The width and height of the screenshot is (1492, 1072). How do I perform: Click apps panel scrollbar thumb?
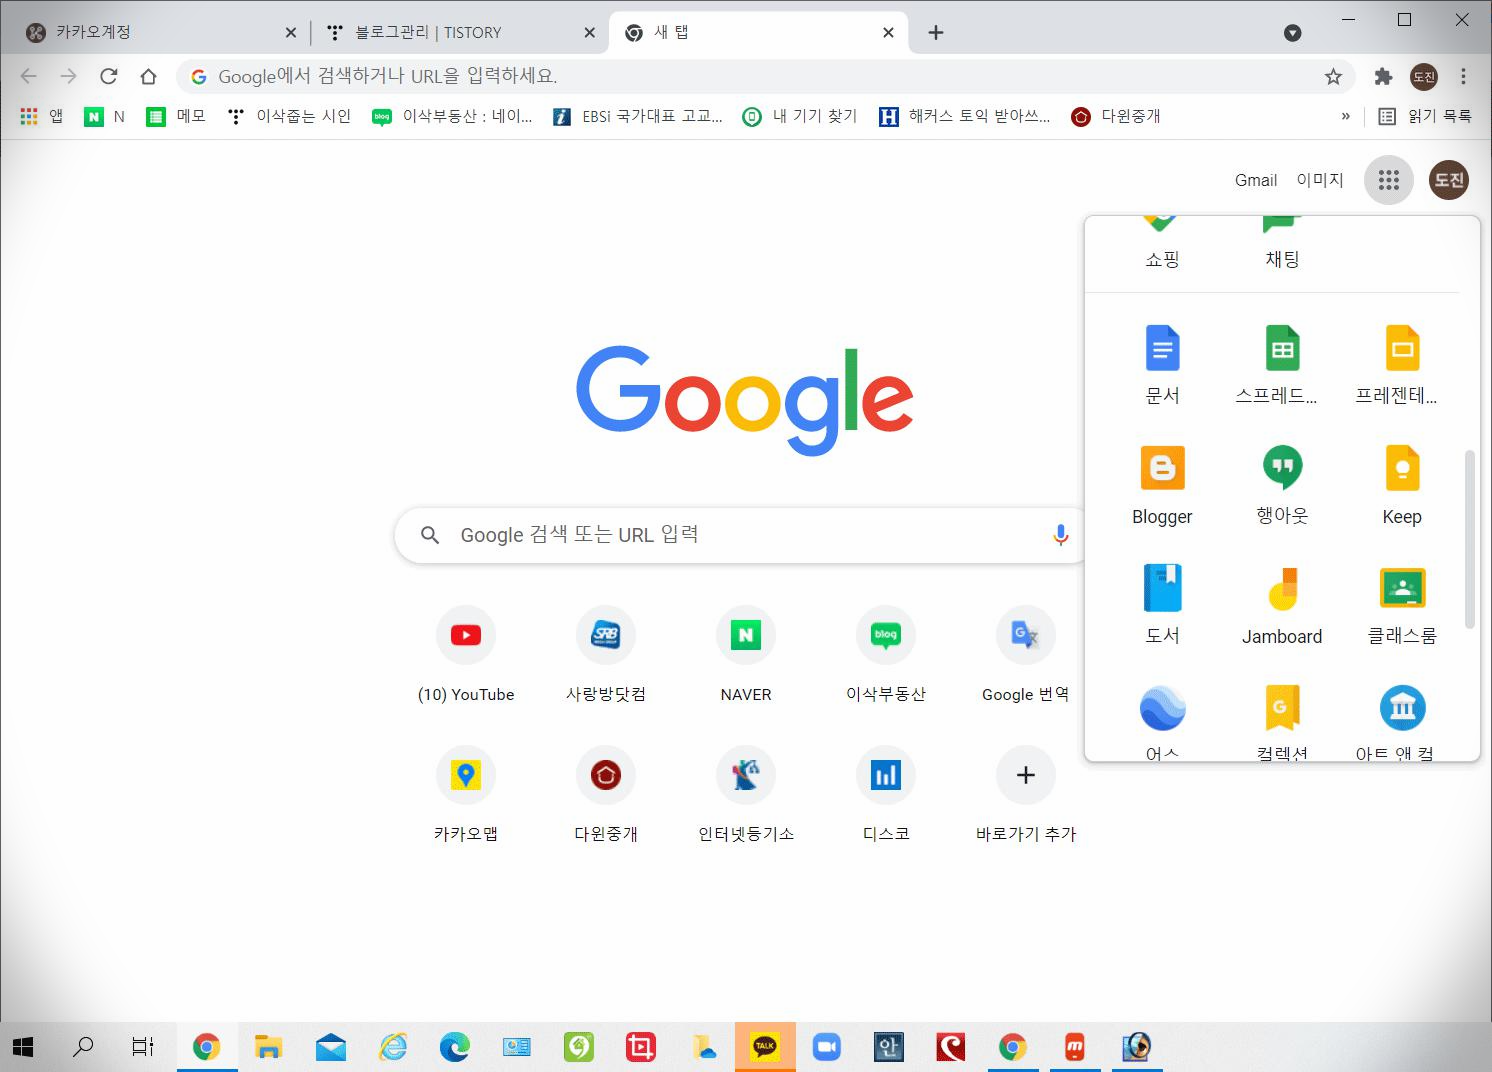(1469, 540)
